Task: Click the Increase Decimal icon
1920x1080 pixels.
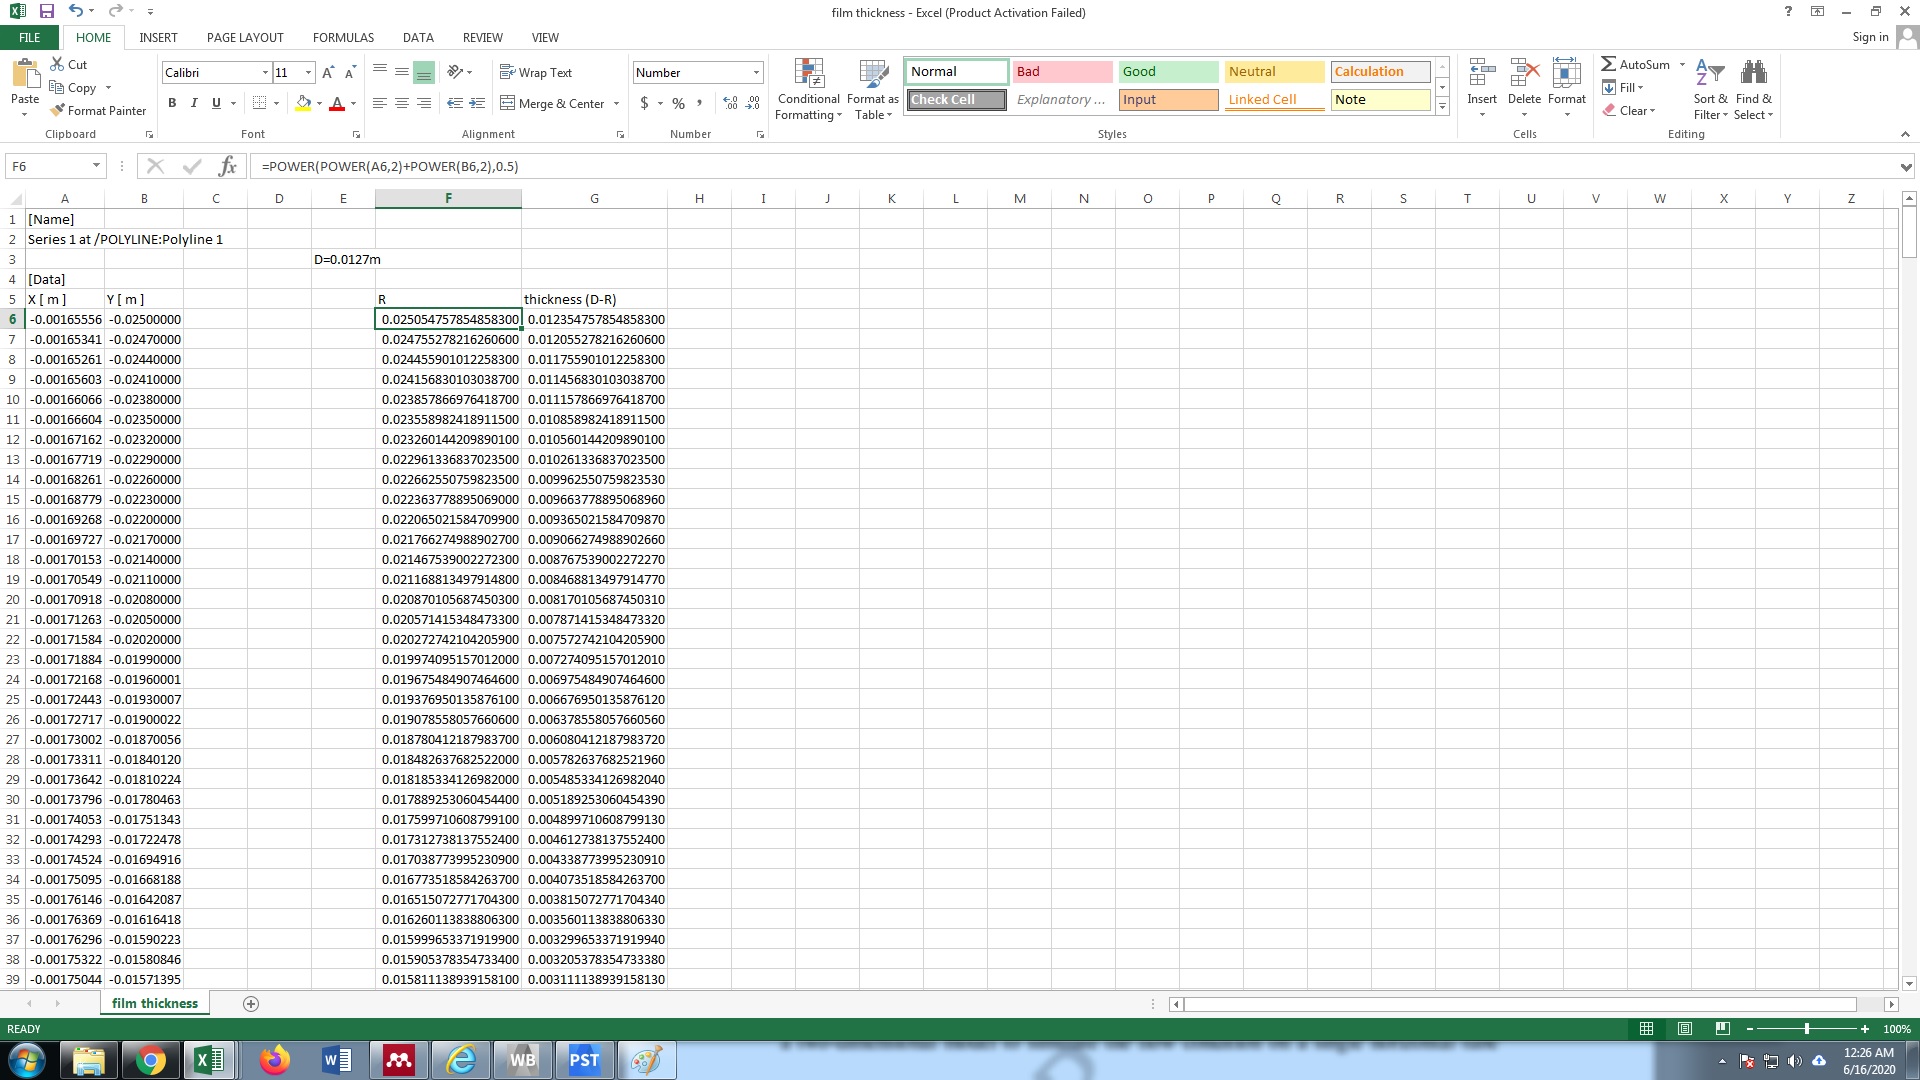Action: pyautogui.click(x=730, y=103)
